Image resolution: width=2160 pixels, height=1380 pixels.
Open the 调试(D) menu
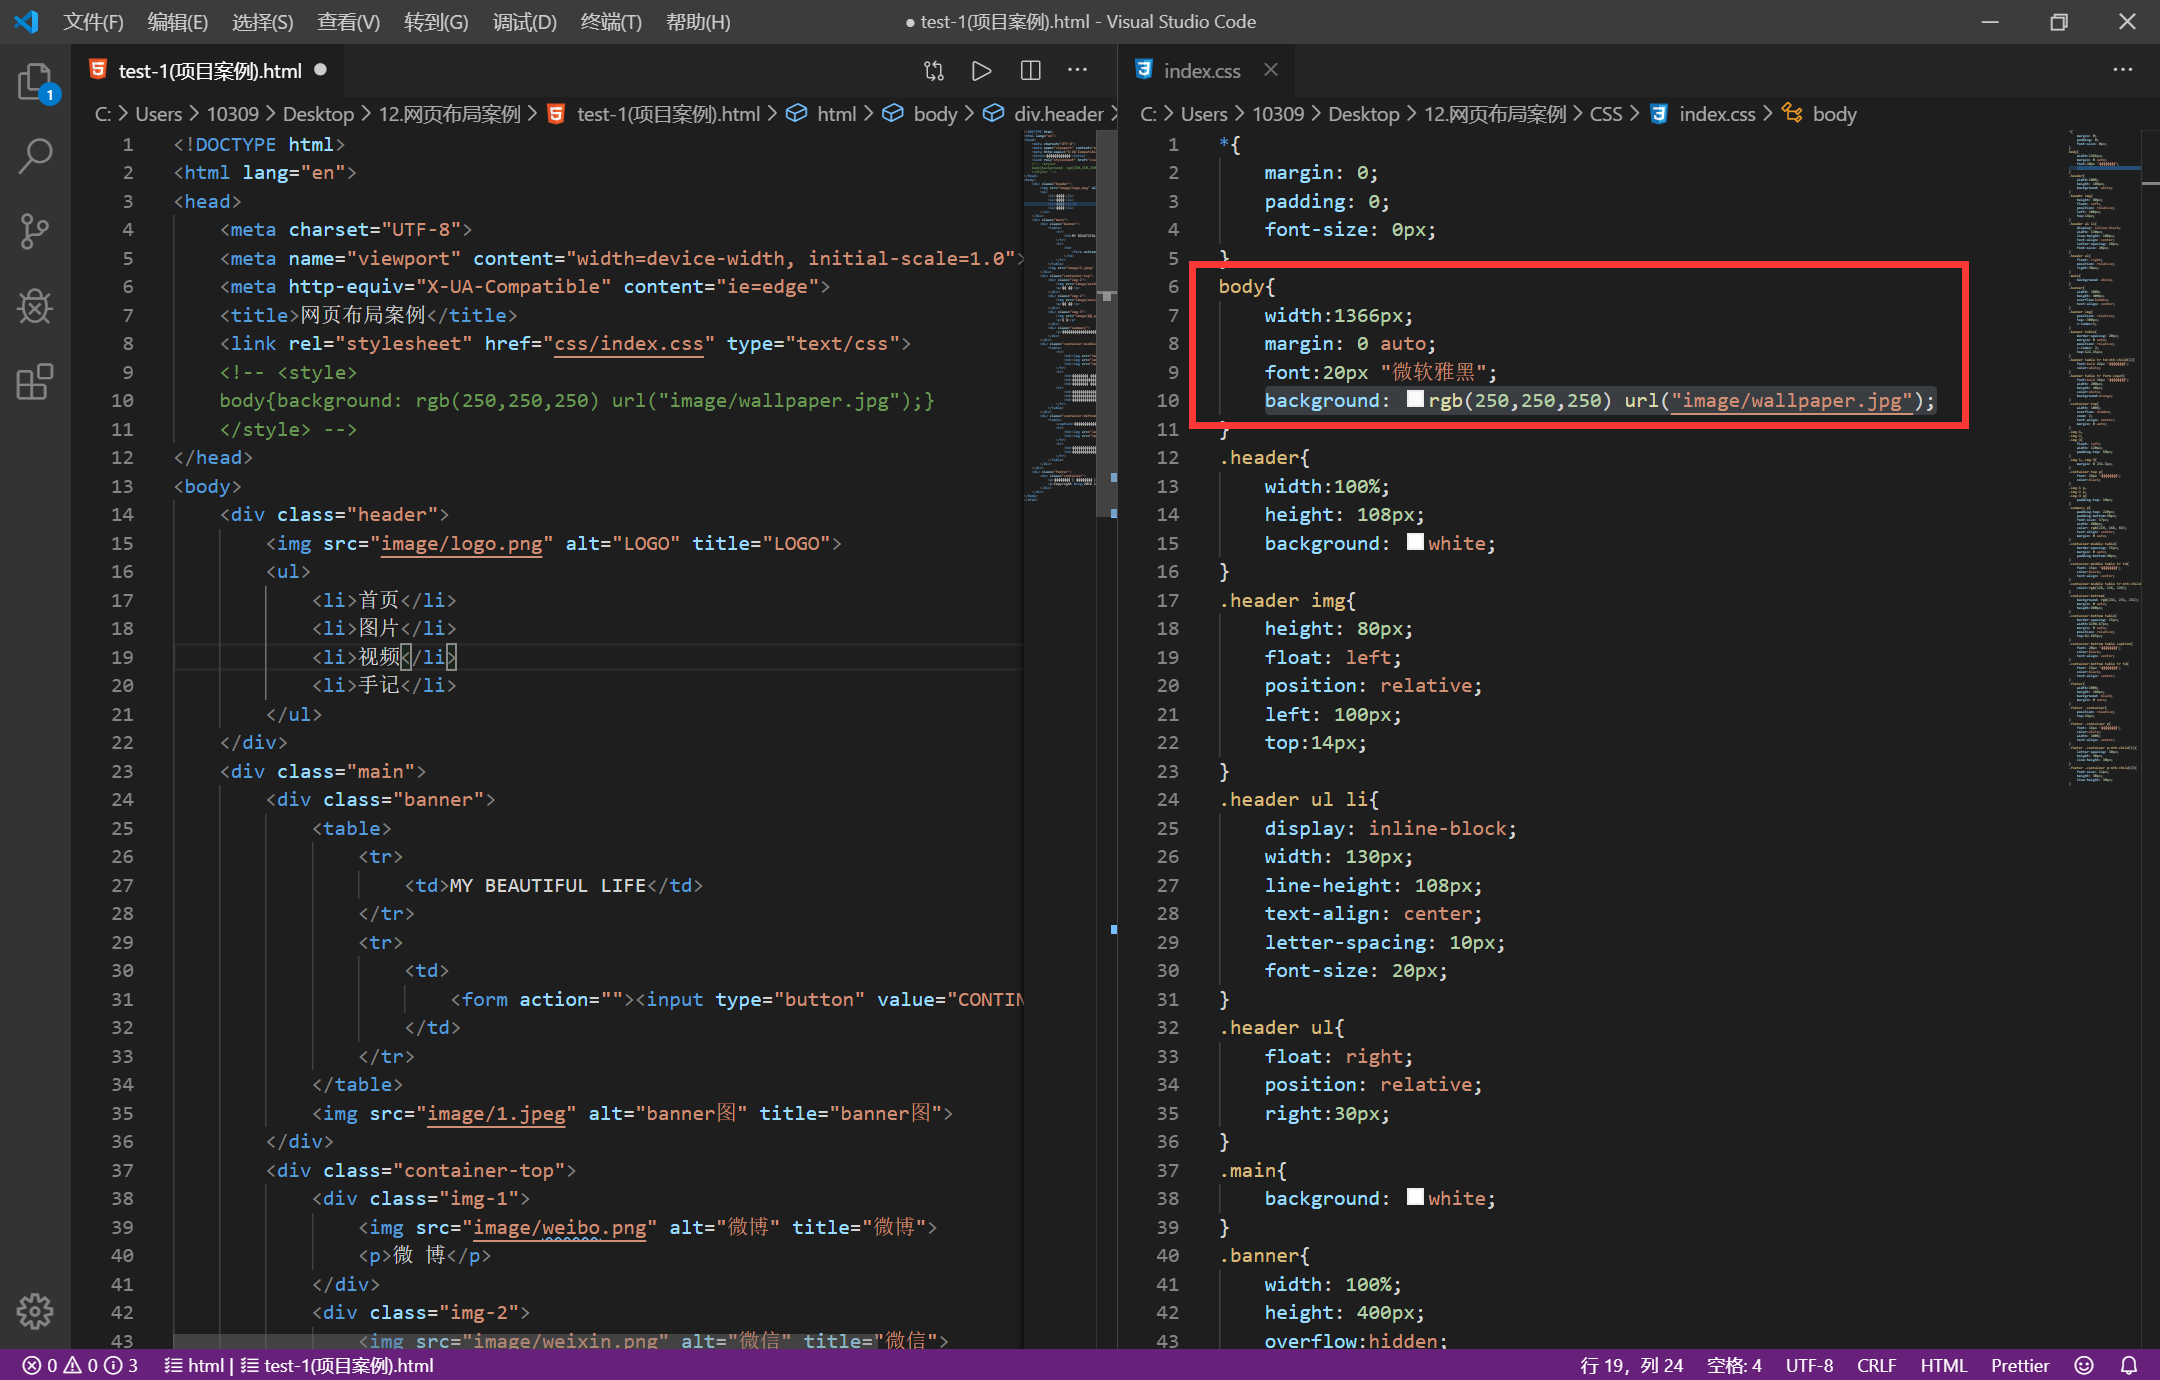524,22
